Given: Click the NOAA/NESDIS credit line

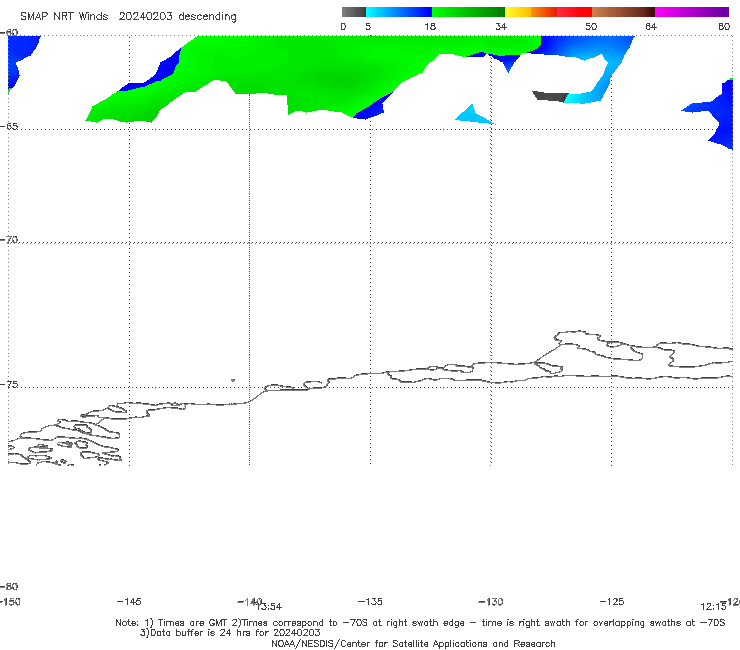Looking at the screenshot, I should tap(413, 643).
